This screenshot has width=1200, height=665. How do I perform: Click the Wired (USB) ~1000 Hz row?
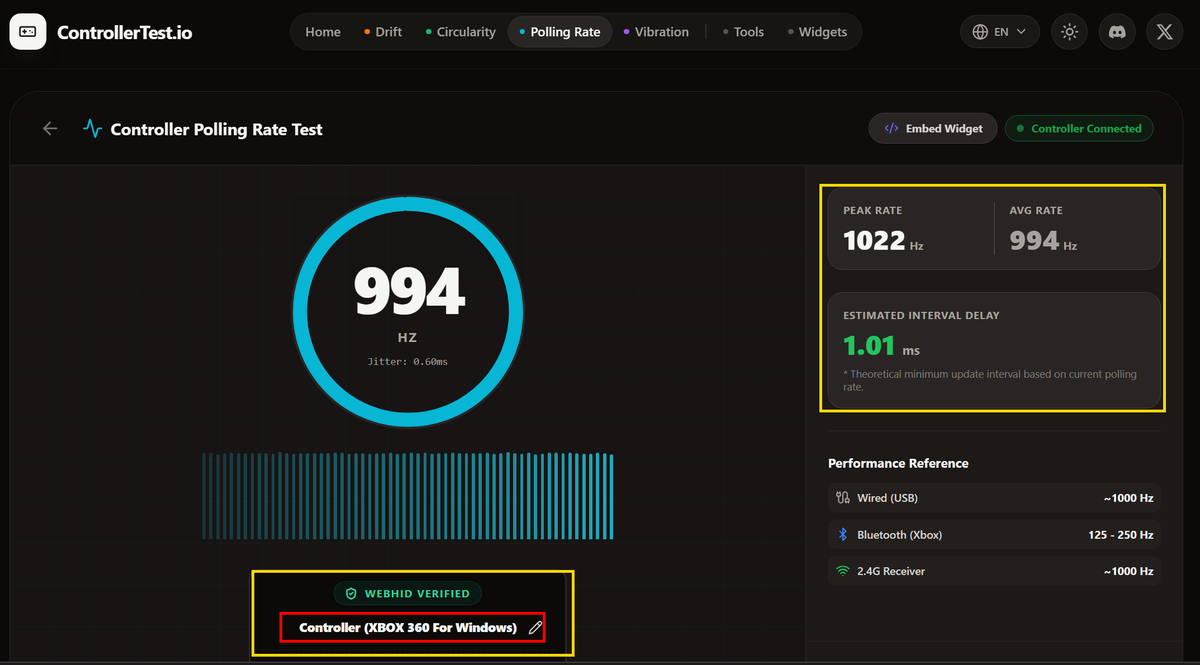tap(994, 498)
